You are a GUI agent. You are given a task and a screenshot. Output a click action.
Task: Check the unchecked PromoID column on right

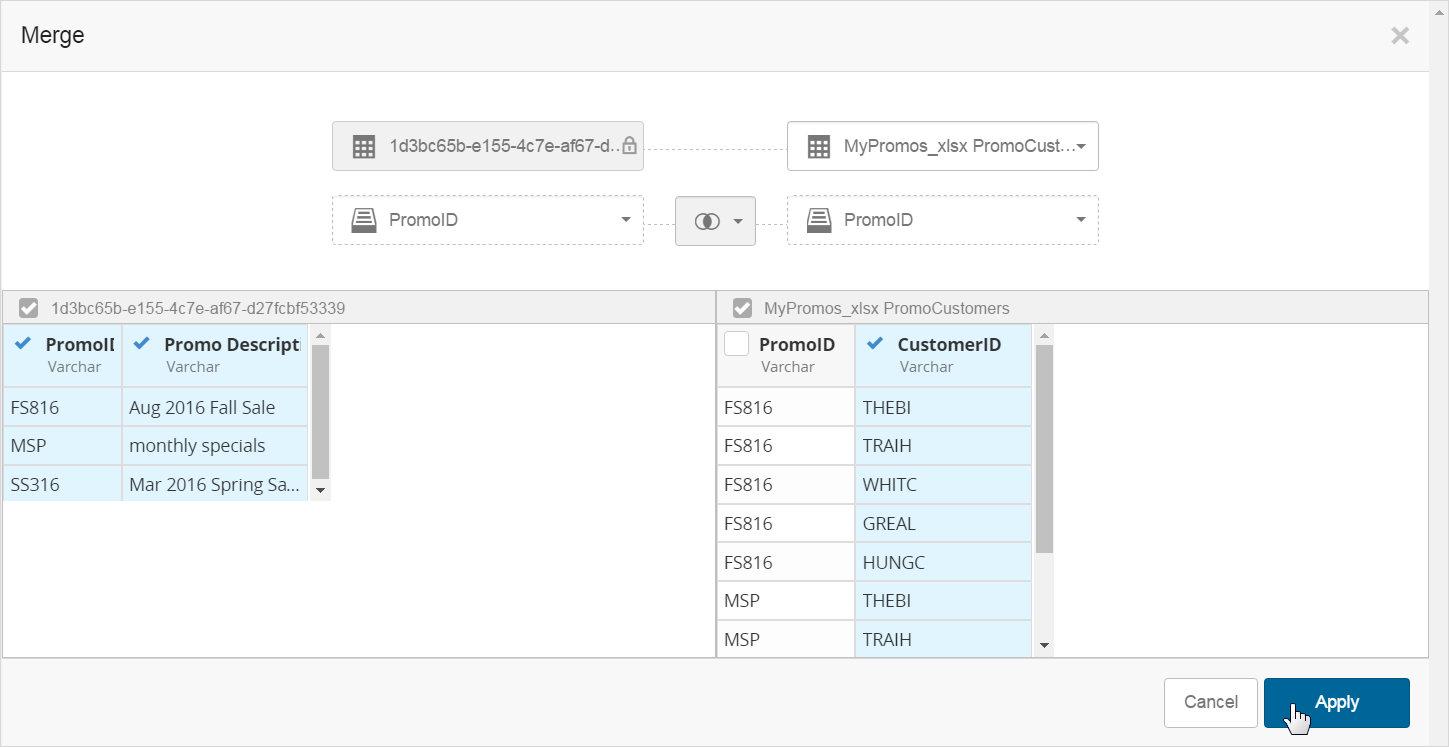pyautogui.click(x=736, y=344)
